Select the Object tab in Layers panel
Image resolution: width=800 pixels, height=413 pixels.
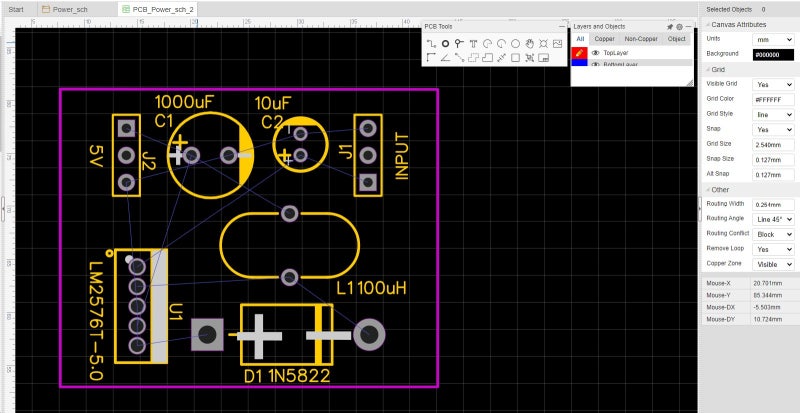tap(677, 39)
